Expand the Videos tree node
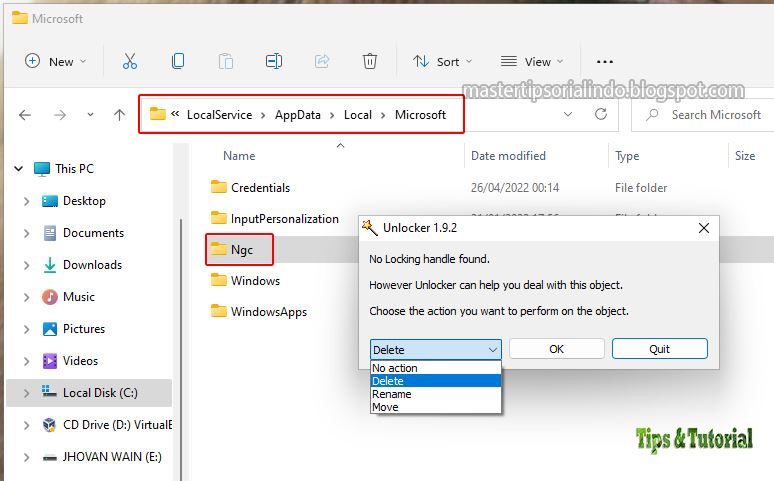774x481 pixels. [x=27, y=361]
